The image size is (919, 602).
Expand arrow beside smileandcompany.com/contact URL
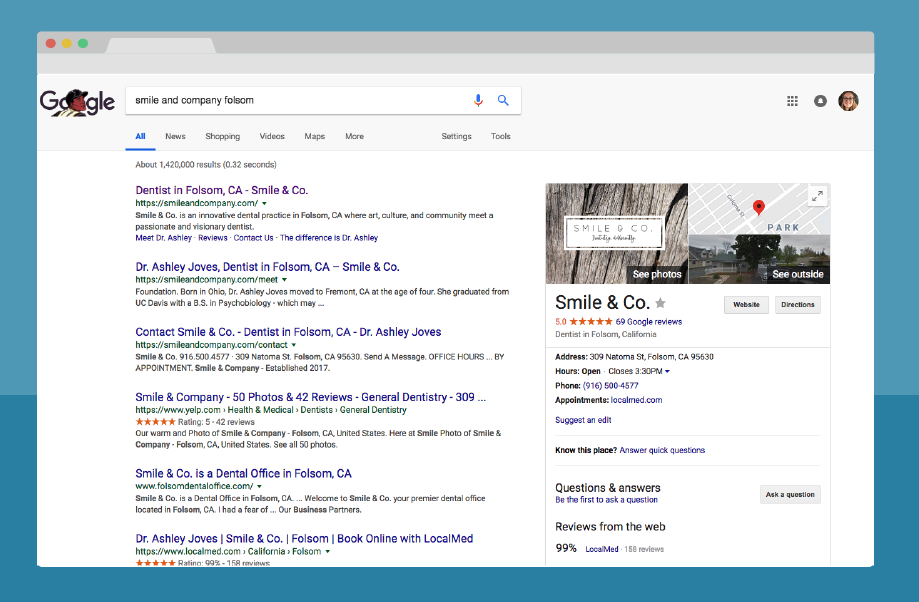(294, 345)
